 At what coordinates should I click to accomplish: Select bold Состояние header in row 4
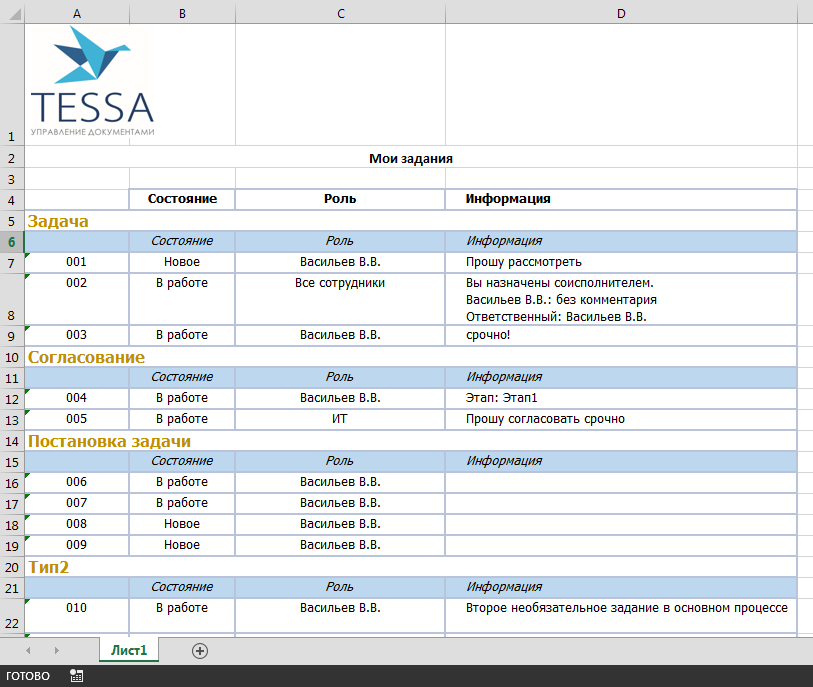coord(182,199)
